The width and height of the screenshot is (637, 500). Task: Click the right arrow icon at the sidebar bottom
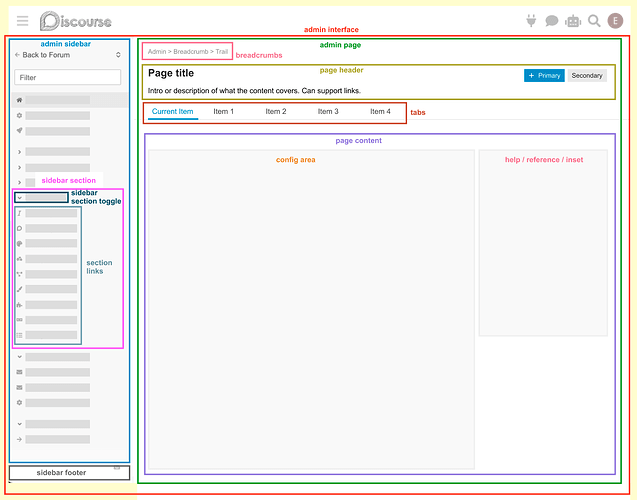coord(19,439)
